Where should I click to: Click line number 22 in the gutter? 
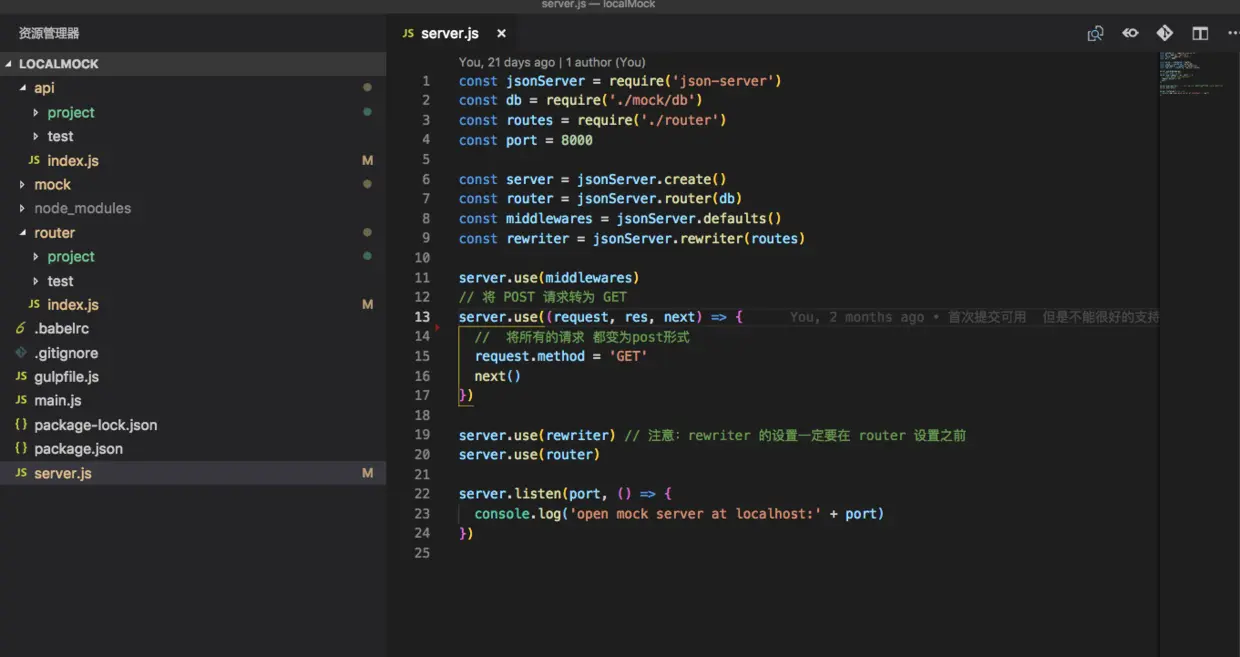click(422, 494)
